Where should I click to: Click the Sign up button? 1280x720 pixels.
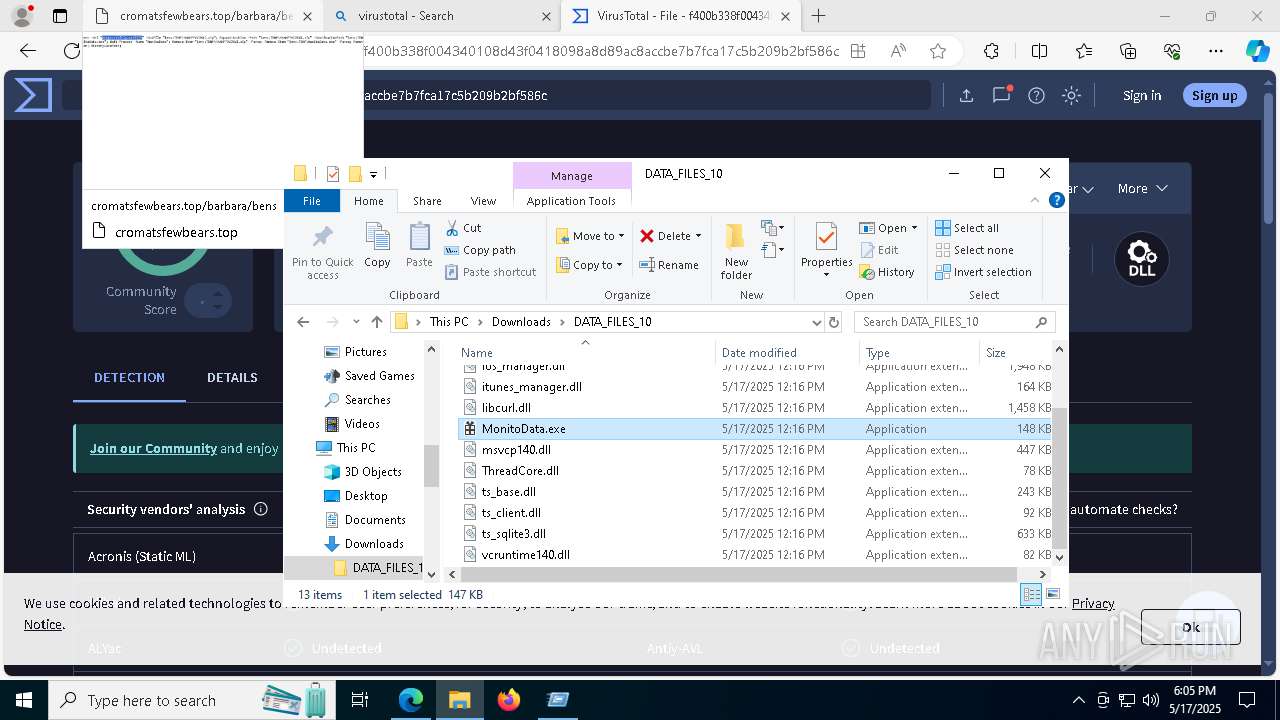click(1215, 95)
